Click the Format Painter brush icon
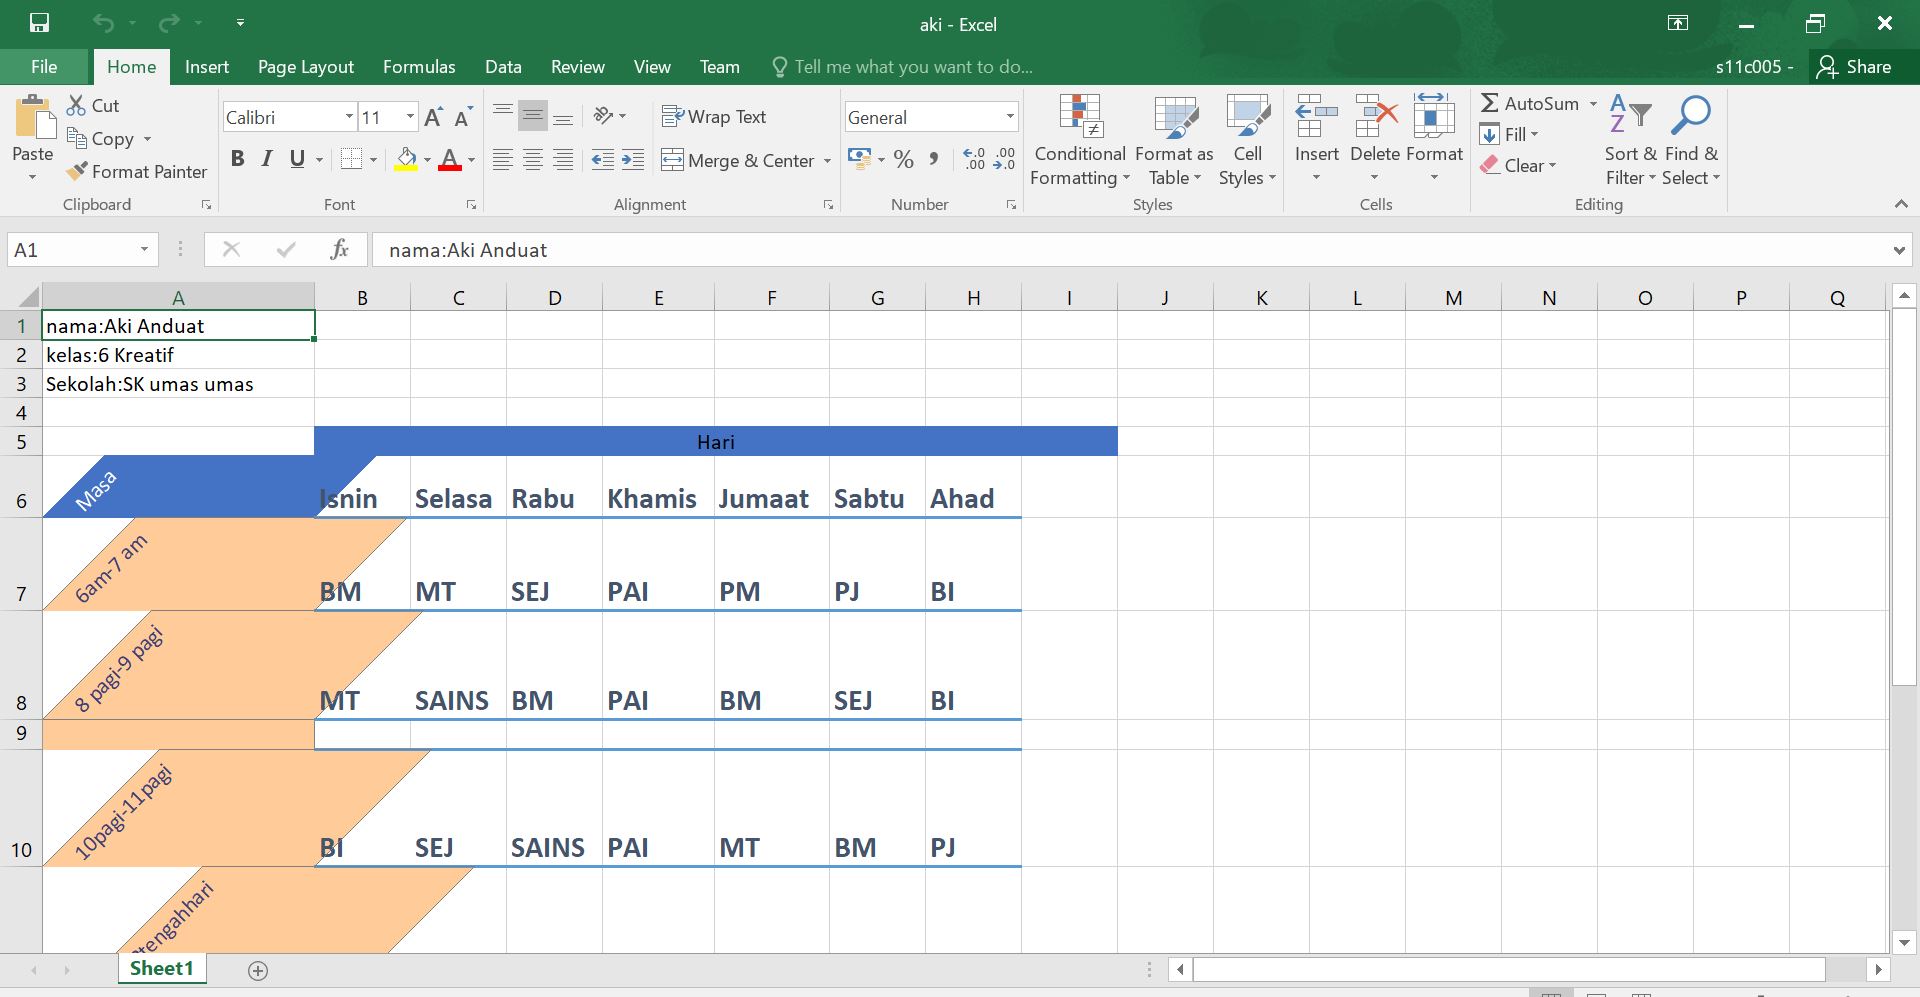Screen dimensions: 1920x997 pyautogui.click(x=77, y=172)
